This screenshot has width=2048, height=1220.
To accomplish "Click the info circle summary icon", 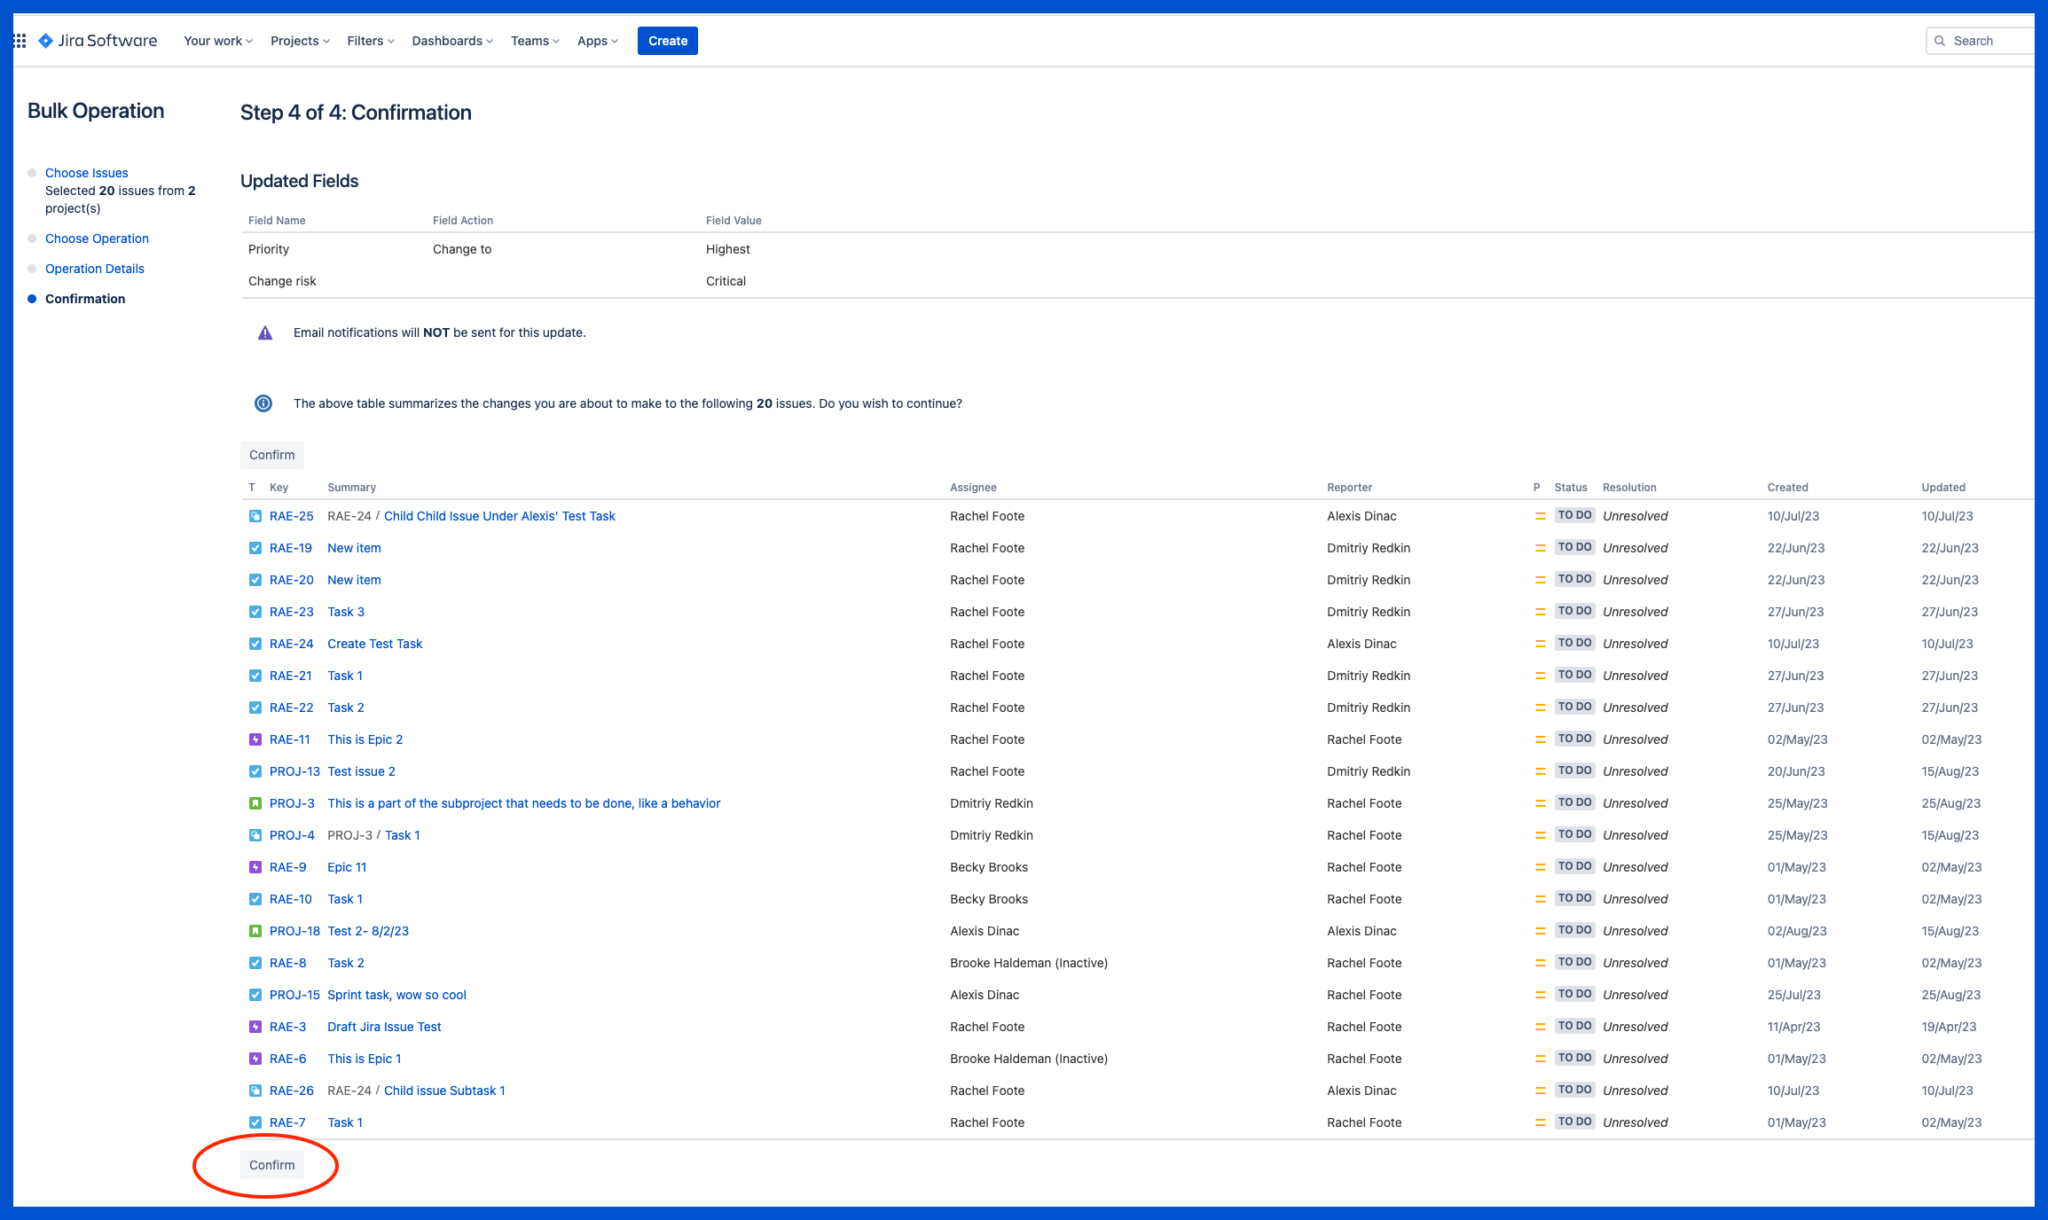I will [x=261, y=402].
